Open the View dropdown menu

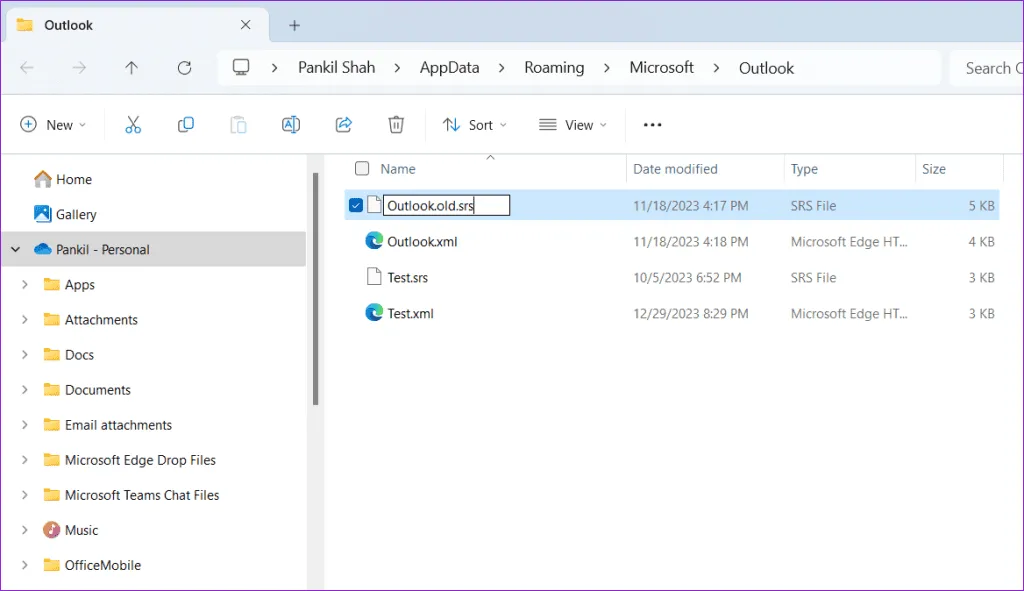(x=573, y=125)
